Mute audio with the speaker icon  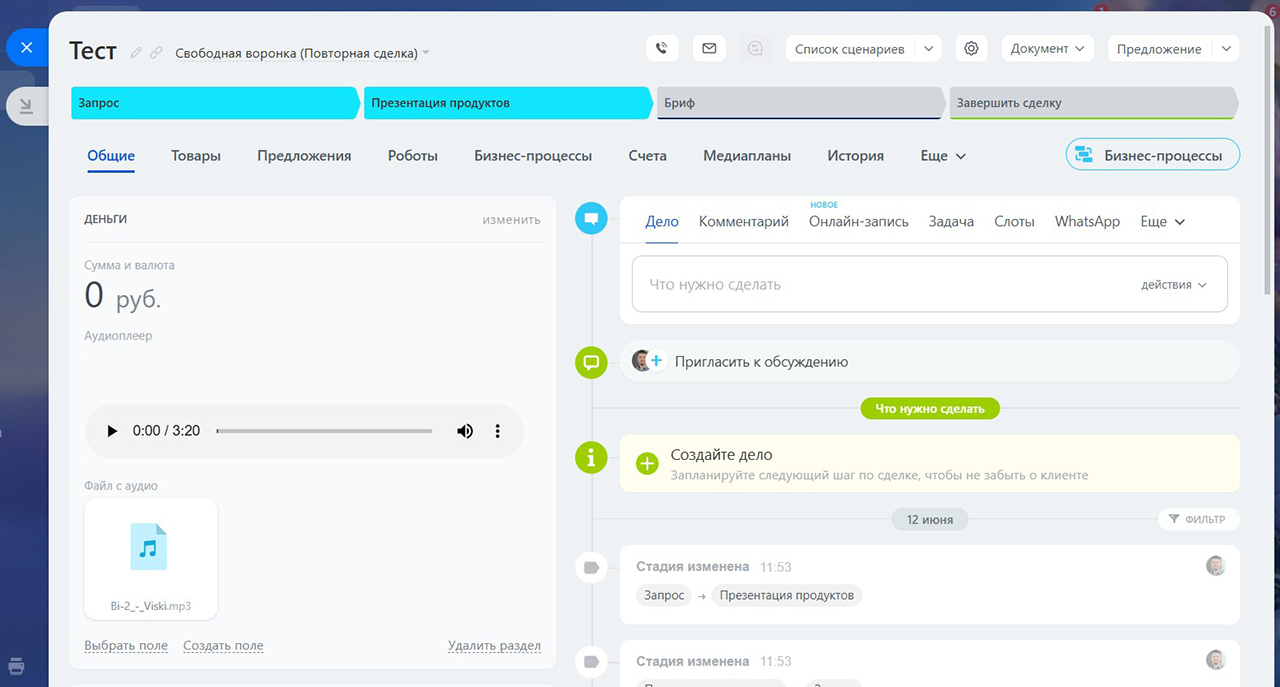click(465, 431)
